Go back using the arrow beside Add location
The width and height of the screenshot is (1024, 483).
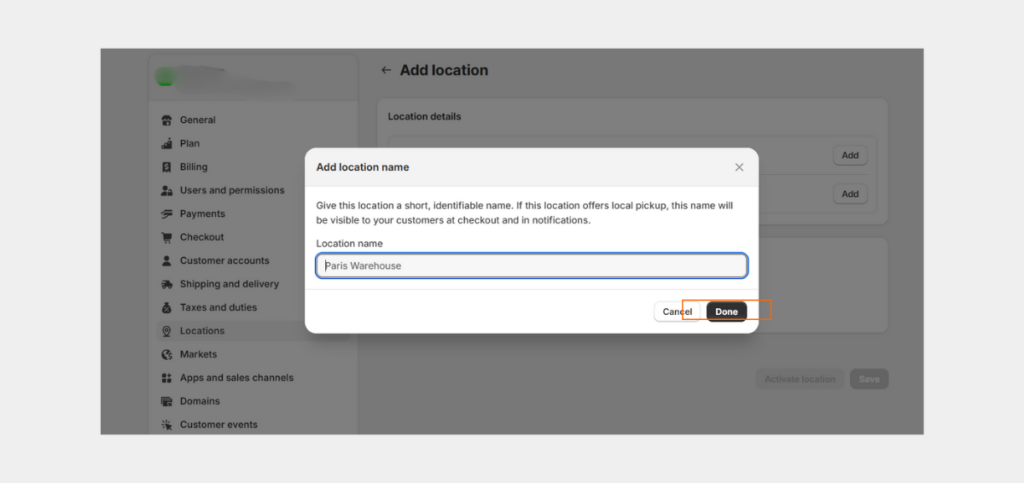click(386, 70)
